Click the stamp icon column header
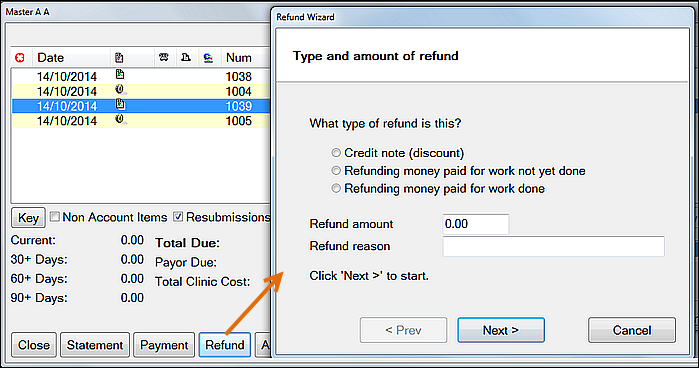 (x=186, y=57)
